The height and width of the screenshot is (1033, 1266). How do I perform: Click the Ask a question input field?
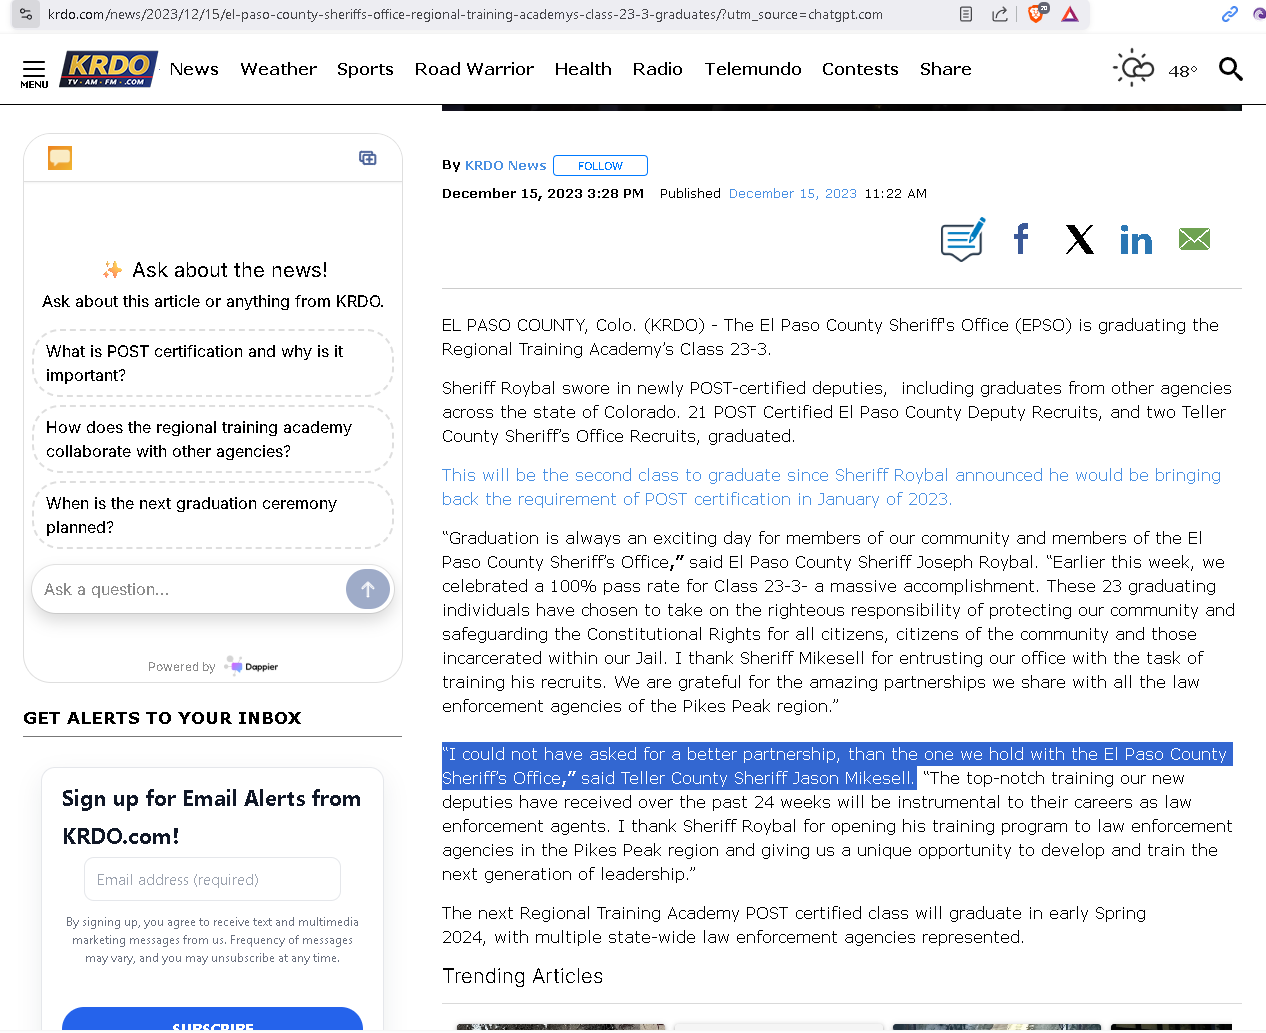[190, 589]
